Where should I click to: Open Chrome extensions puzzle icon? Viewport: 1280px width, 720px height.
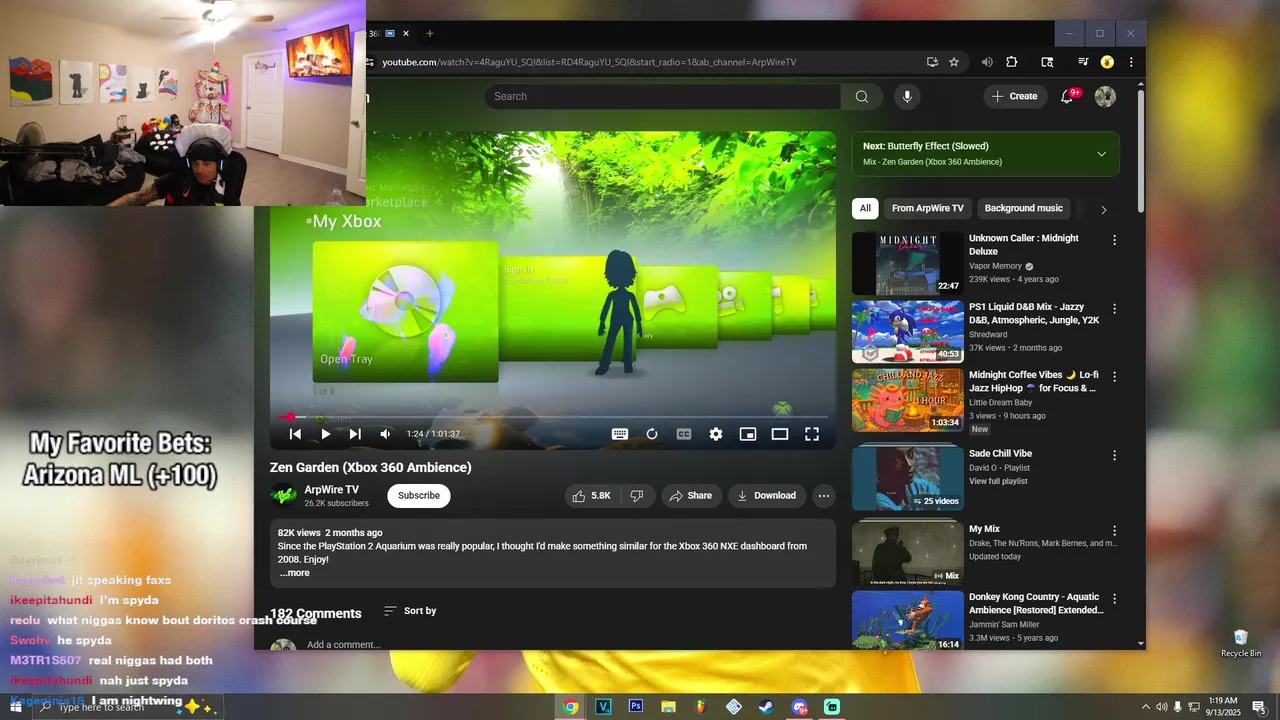1012,62
